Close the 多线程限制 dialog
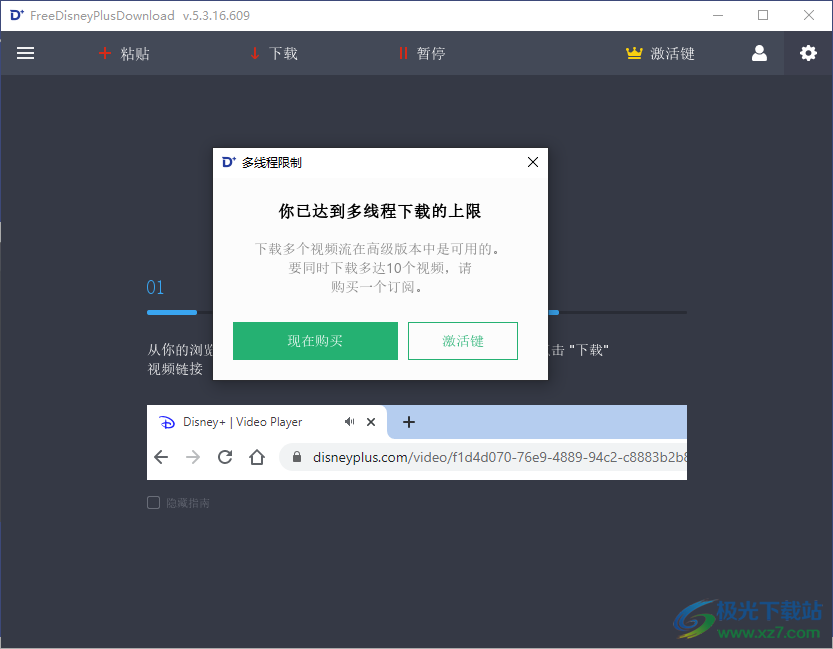This screenshot has width=833, height=649. point(532,162)
